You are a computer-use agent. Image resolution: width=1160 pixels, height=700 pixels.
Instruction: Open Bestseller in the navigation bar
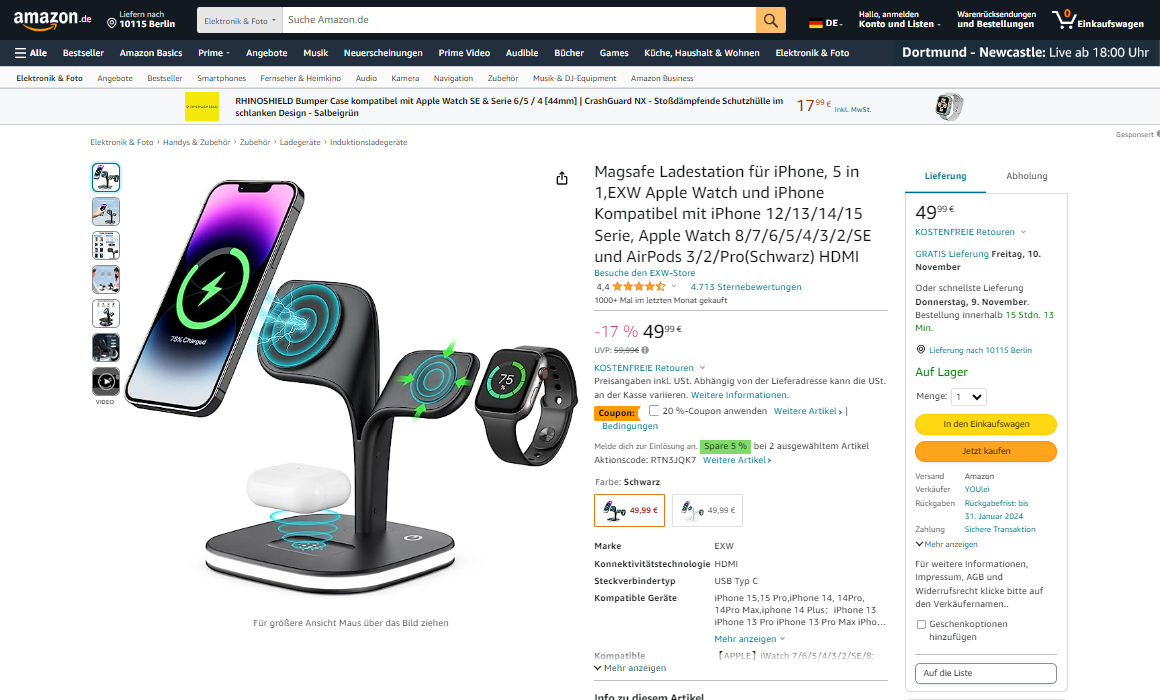[84, 53]
